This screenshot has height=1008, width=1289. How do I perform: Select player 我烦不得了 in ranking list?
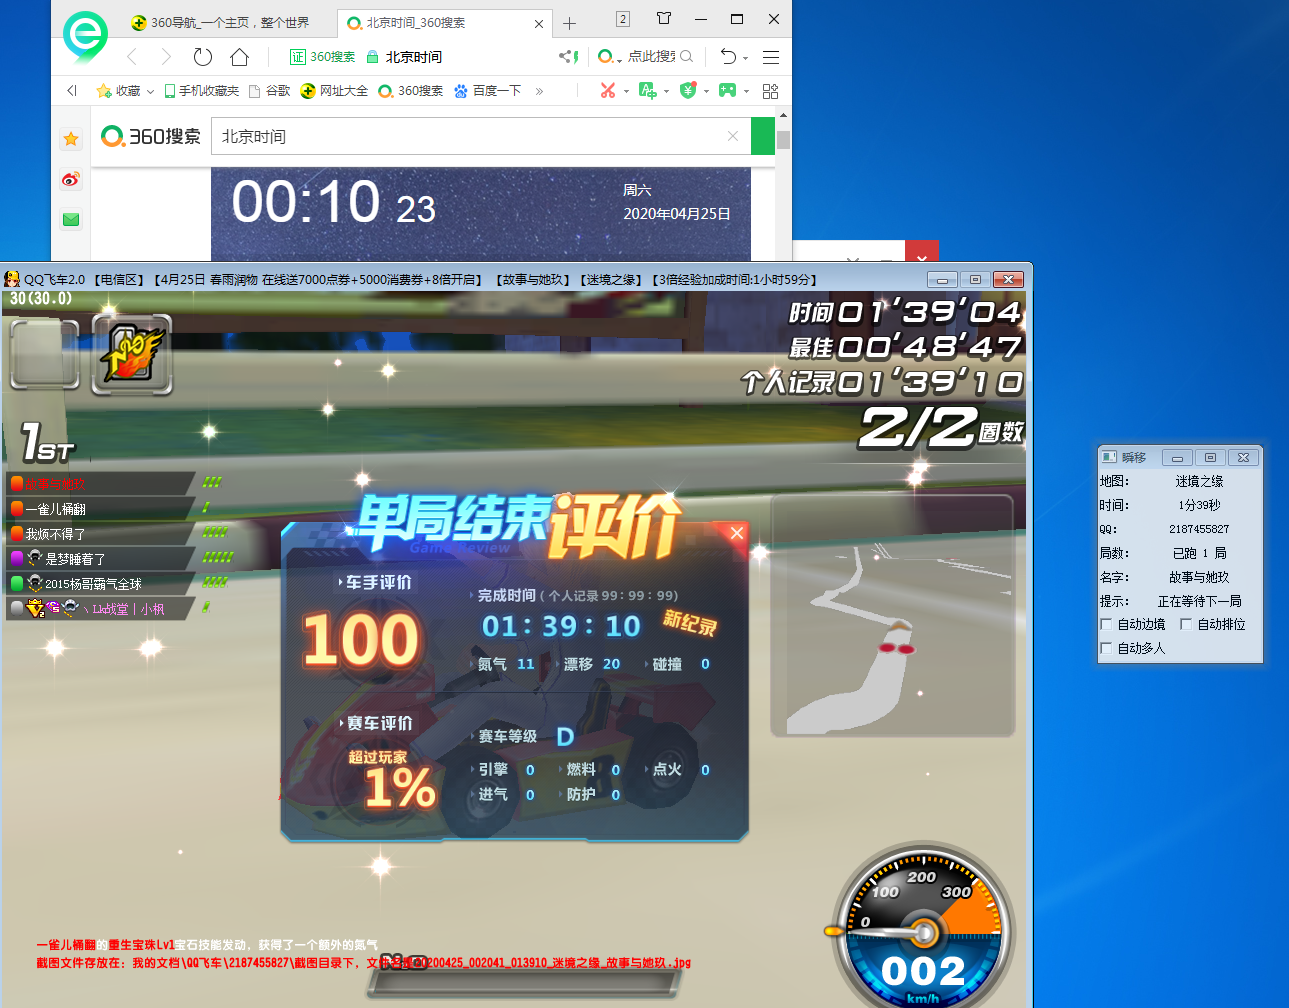point(100,533)
